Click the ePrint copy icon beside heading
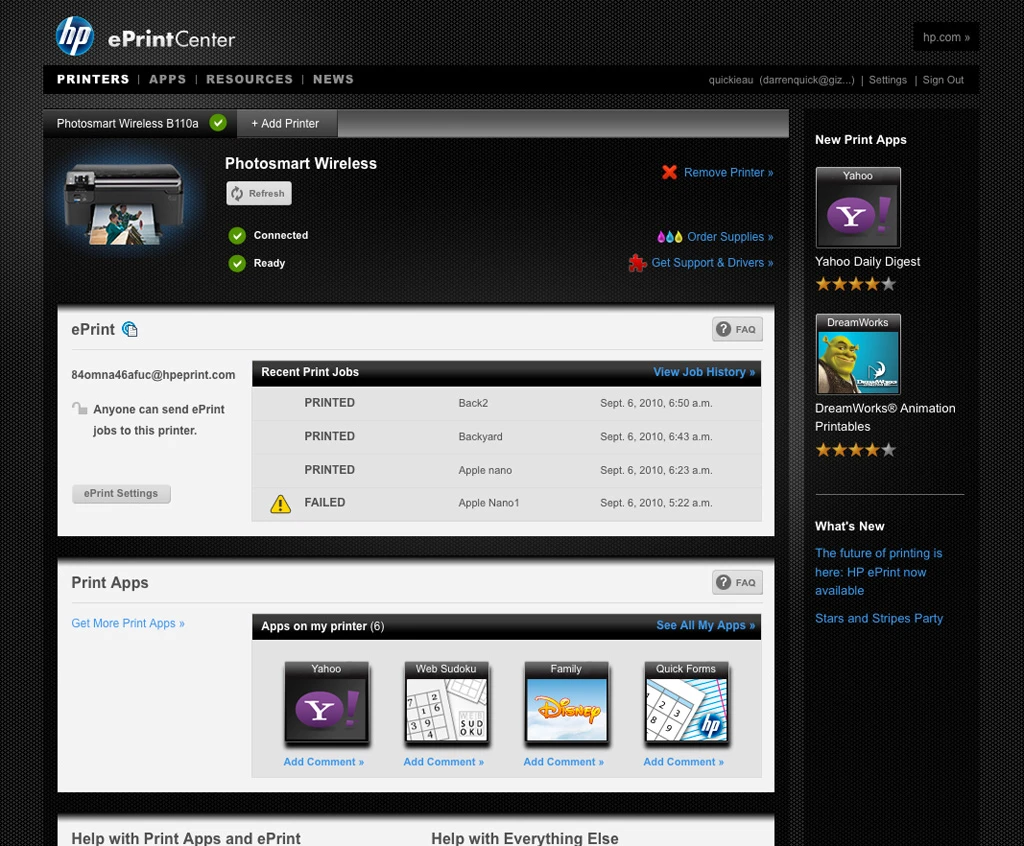1024x846 pixels. click(x=130, y=329)
